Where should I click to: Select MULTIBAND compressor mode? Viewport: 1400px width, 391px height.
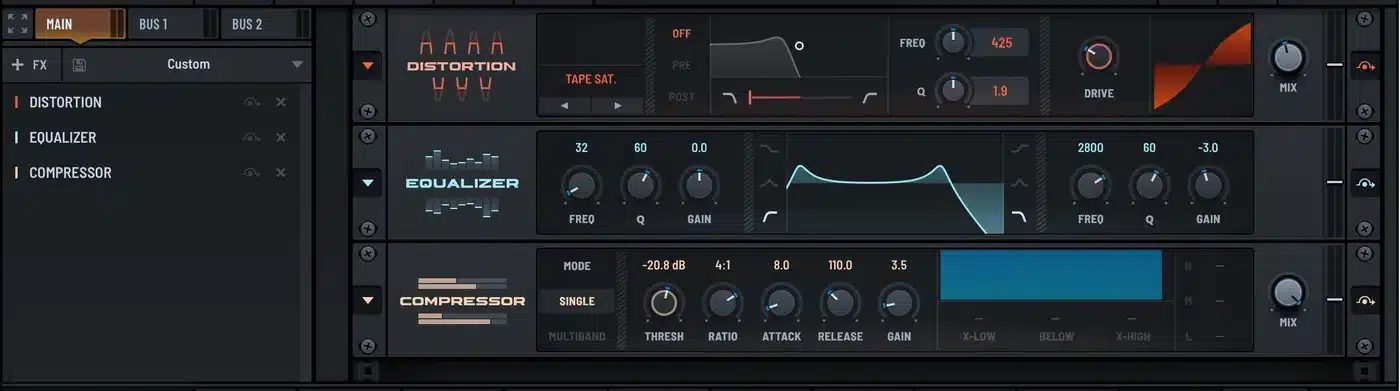click(577, 337)
